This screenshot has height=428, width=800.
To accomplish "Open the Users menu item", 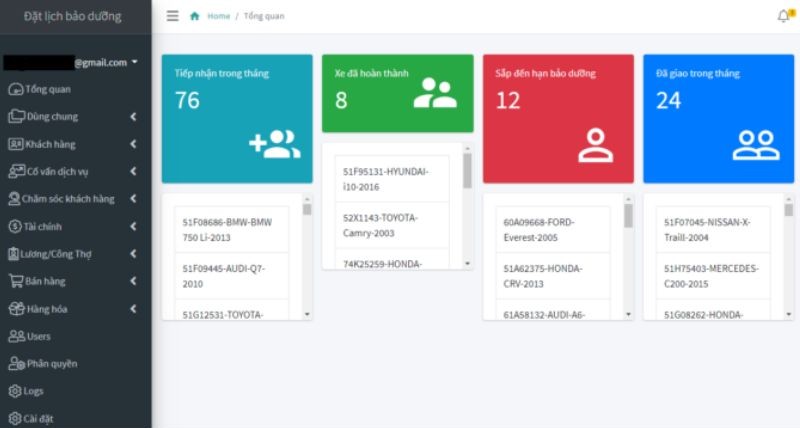I will (x=38, y=336).
